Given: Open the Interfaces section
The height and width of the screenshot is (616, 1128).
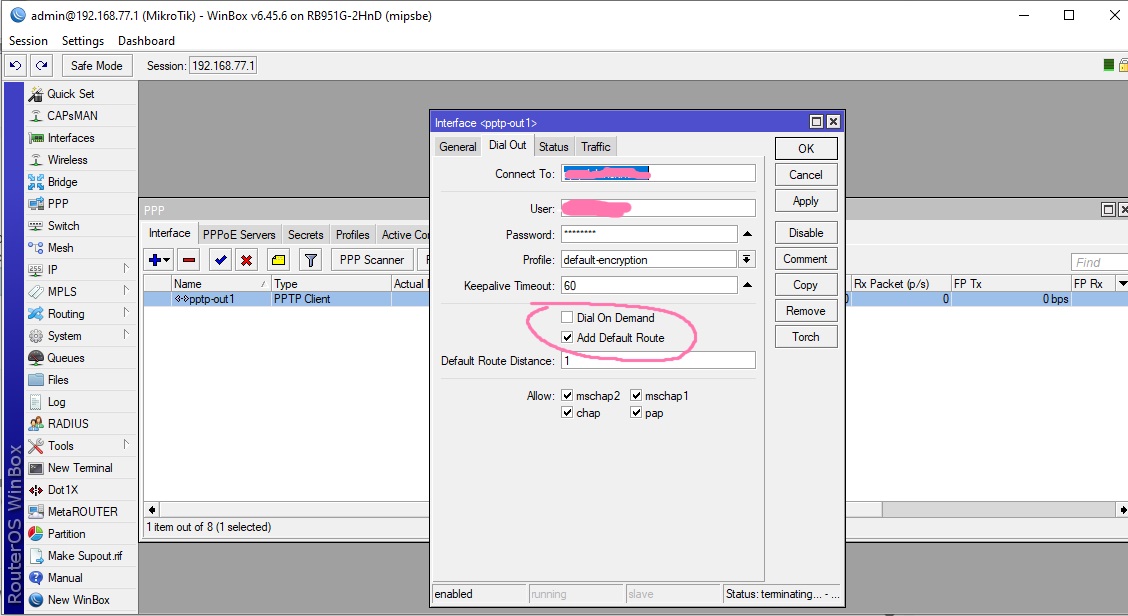Looking at the screenshot, I should point(70,138).
